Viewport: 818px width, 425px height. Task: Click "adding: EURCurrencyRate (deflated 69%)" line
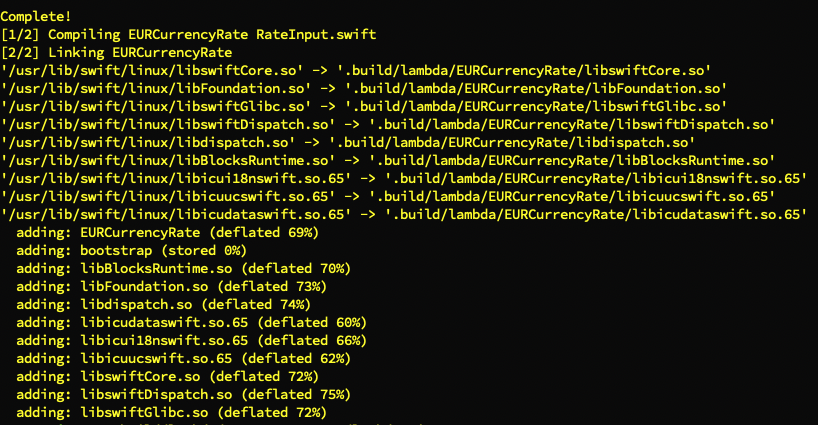click(167, 232)
